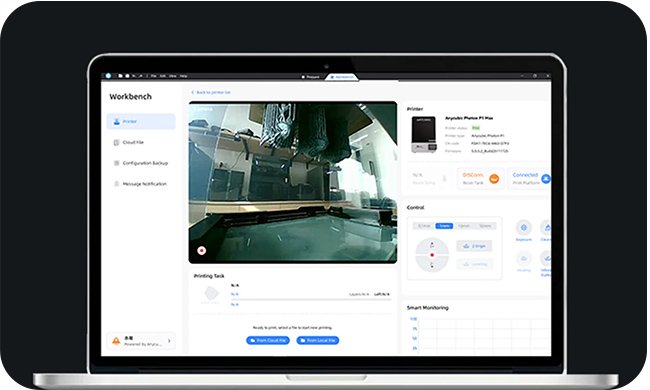The width and height of the screenshot is (650, 390).
Task: Expand the account card chevron at sidebar bottom
Action: [x=169, y=341]
